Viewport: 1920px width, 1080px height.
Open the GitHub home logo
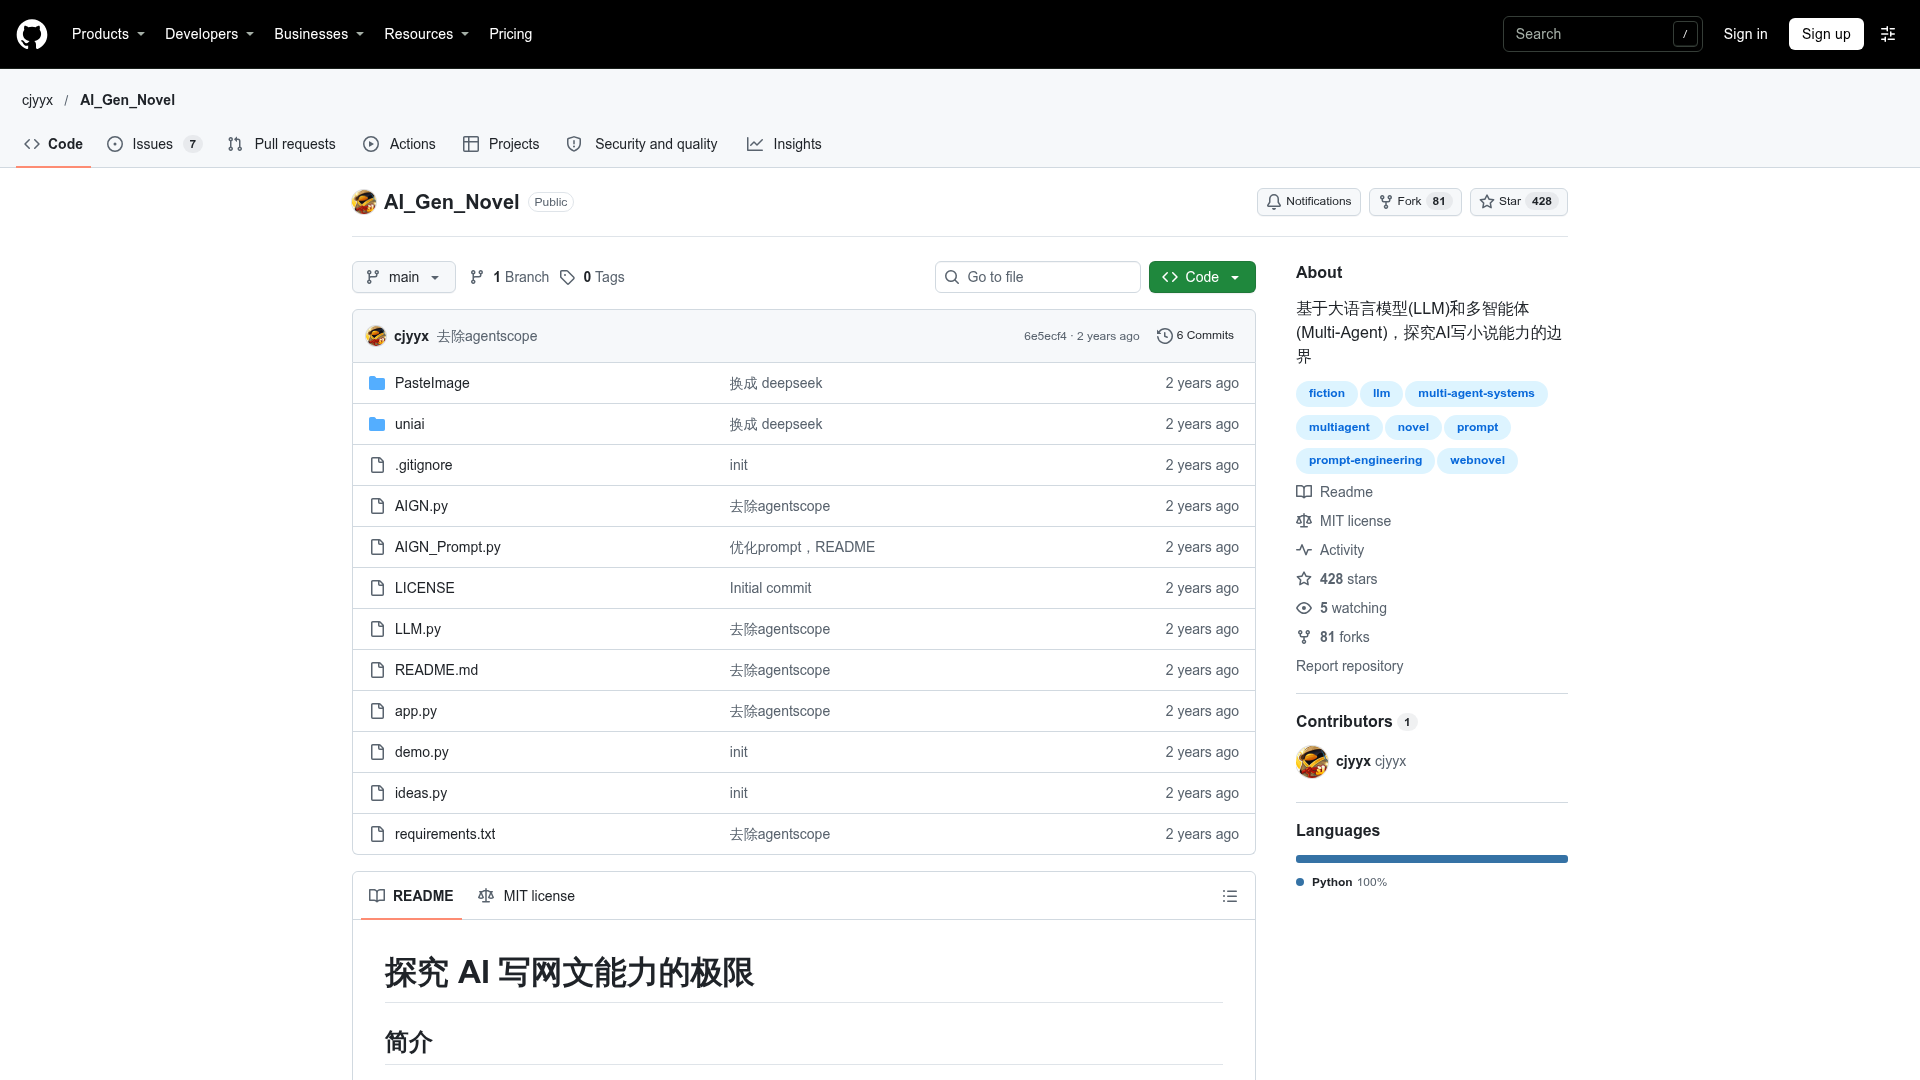[x=32, y=34]
